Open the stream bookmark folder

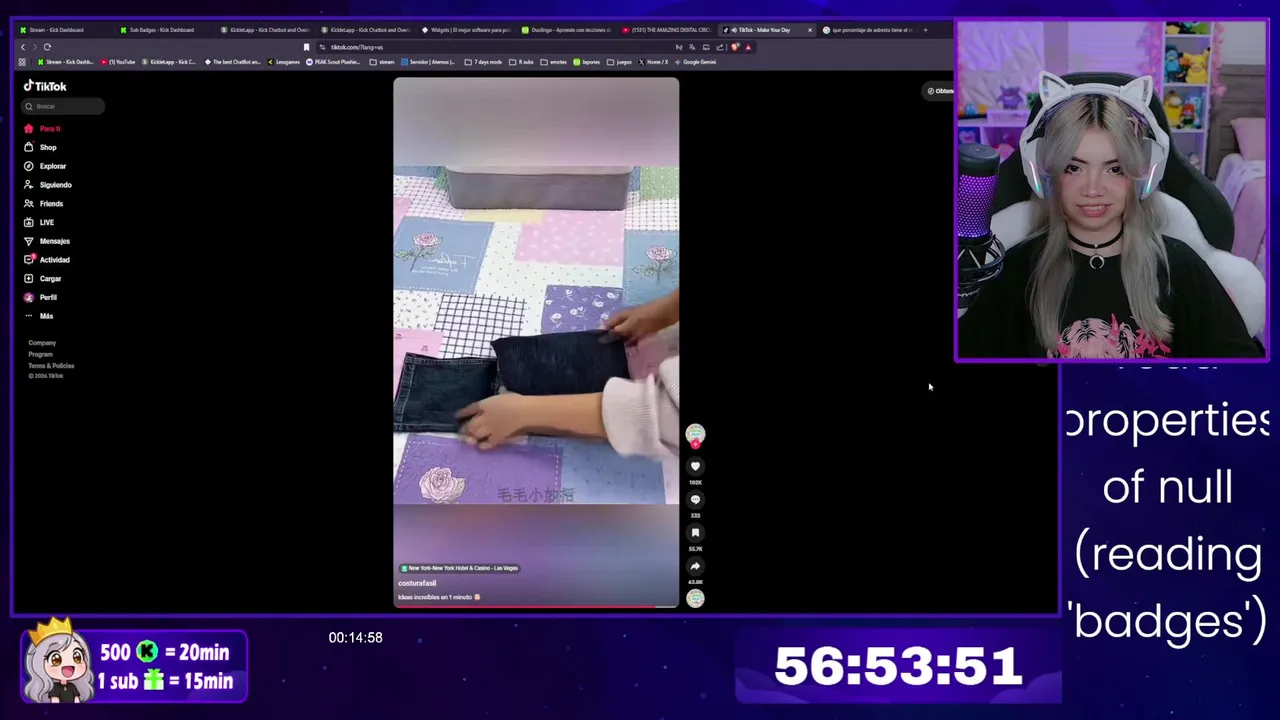tap(382, 62)
